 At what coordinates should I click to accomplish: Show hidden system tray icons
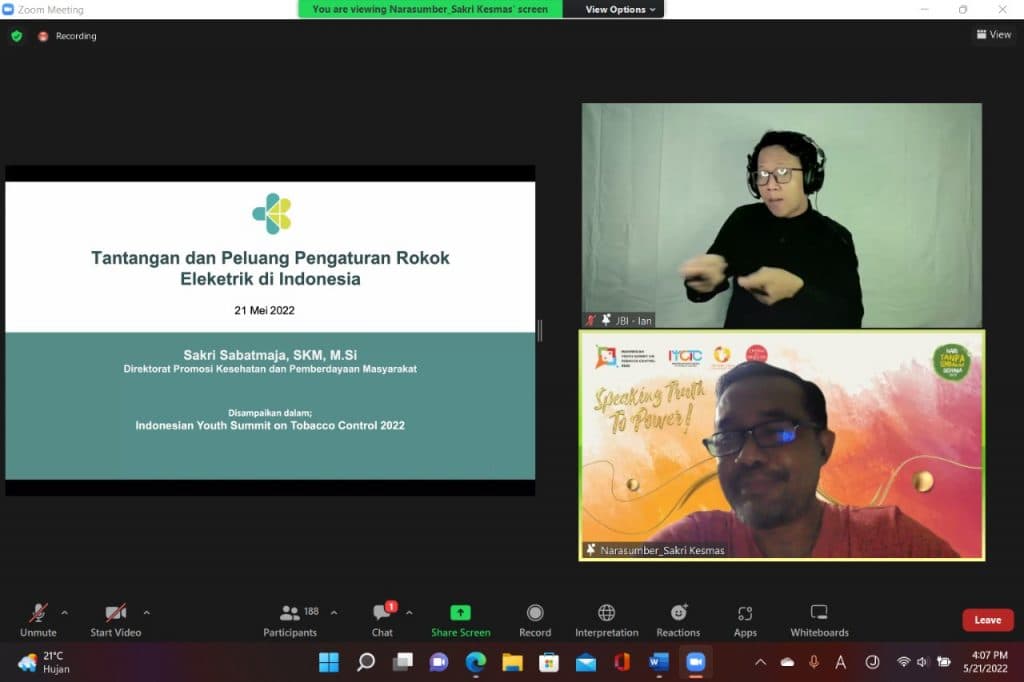760,662
